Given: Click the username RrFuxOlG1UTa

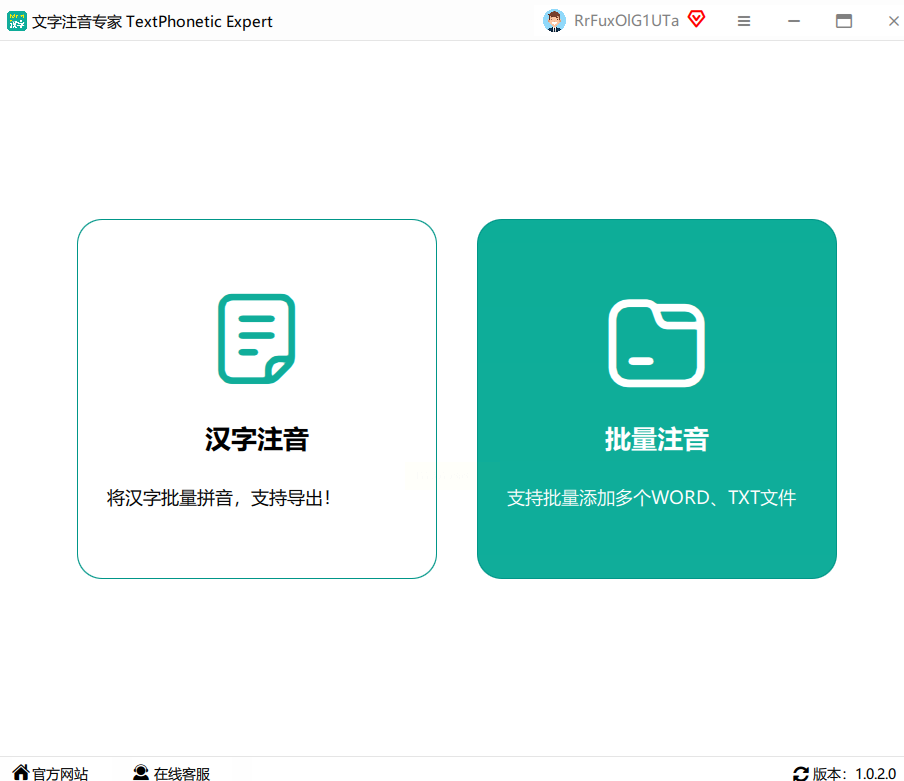Looking at the screenshot, I should coord(626,21).
